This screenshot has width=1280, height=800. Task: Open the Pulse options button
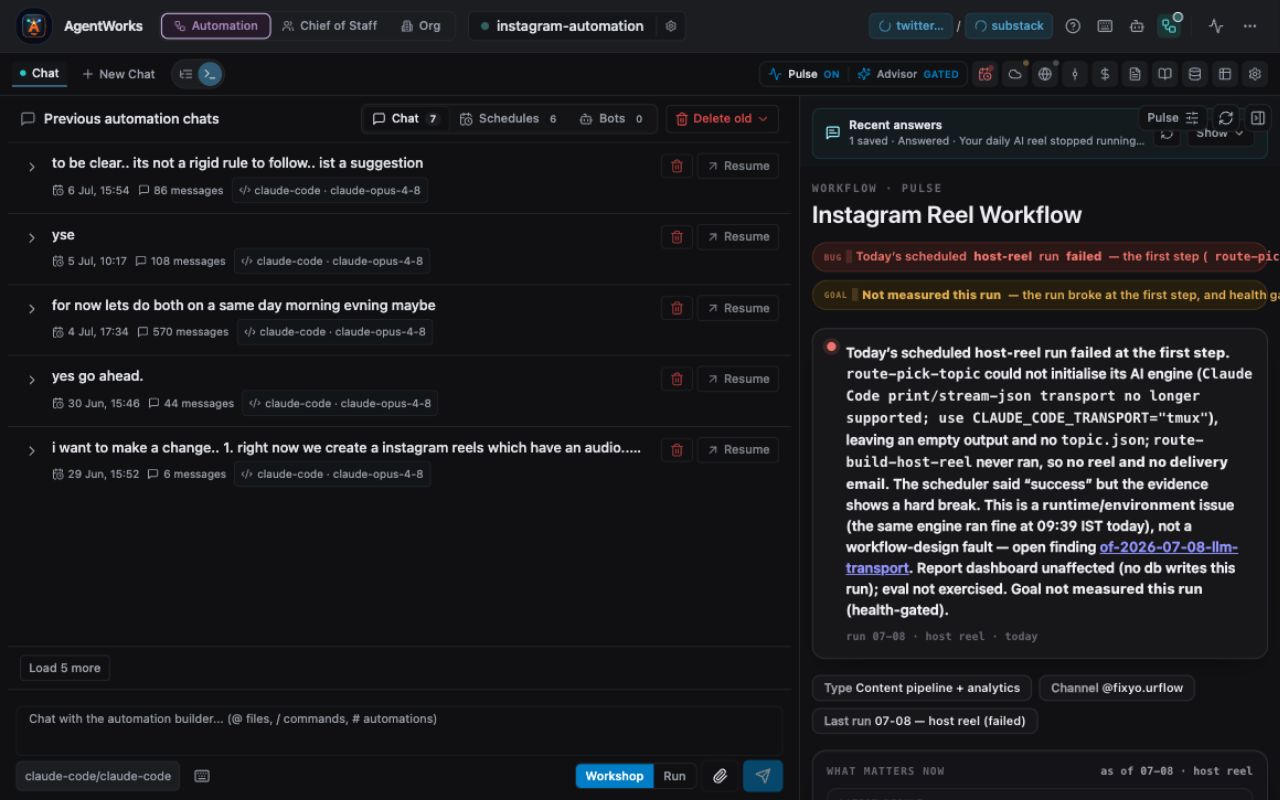click(x=1173, y=118)
